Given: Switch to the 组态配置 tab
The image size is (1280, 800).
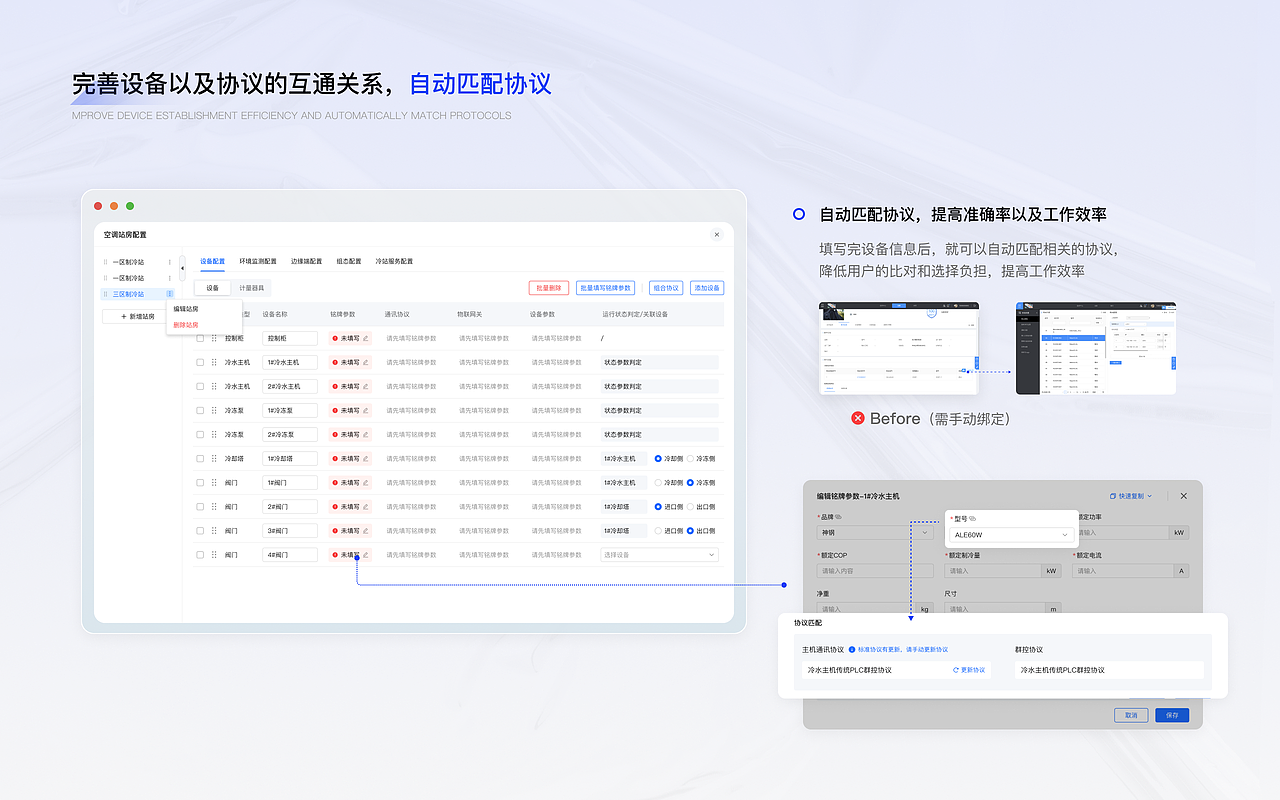Looking at the screenshot, I should [x=349, y=262].
